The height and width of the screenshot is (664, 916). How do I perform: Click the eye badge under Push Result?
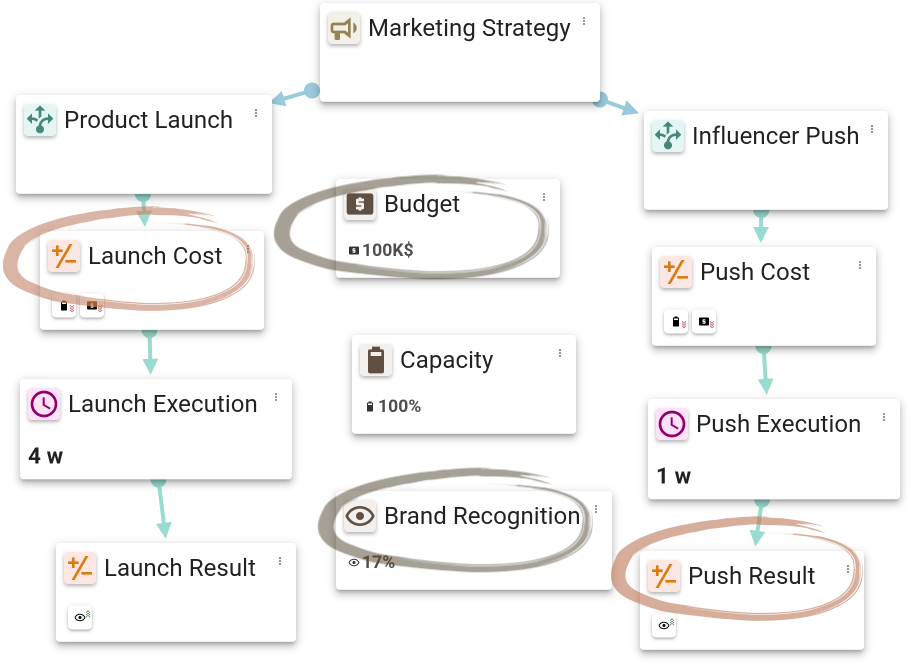point(664,625)
